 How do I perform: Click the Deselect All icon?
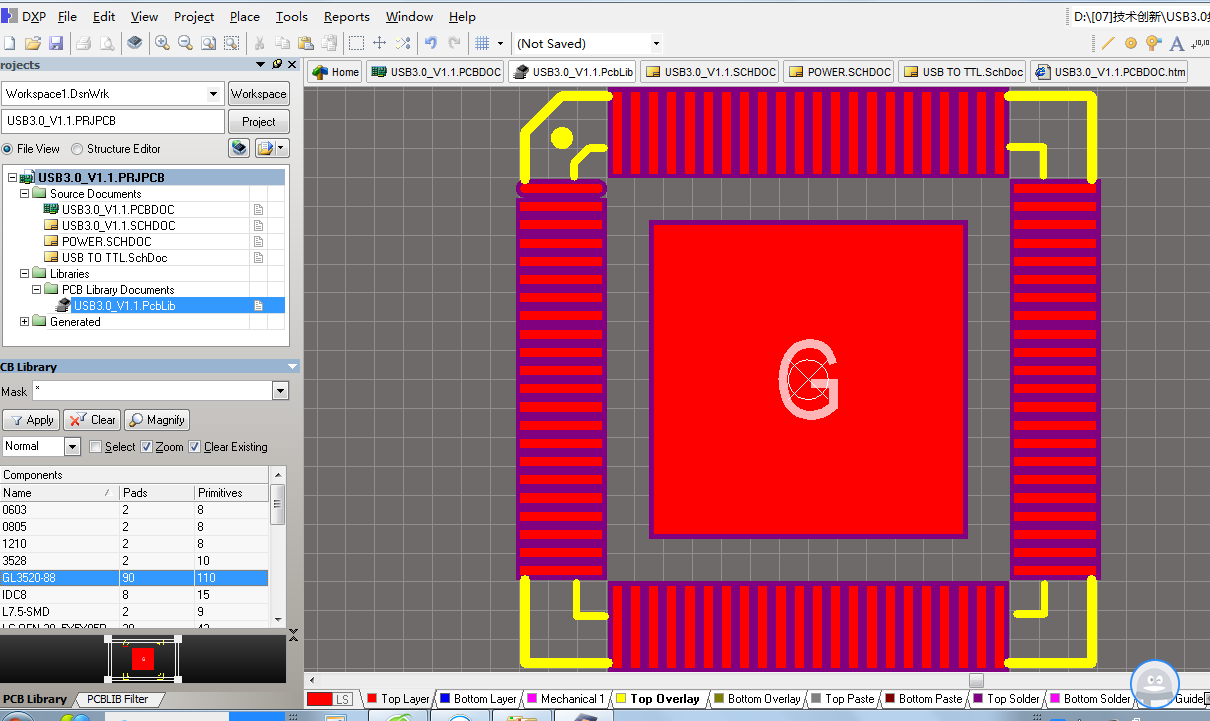402,43
